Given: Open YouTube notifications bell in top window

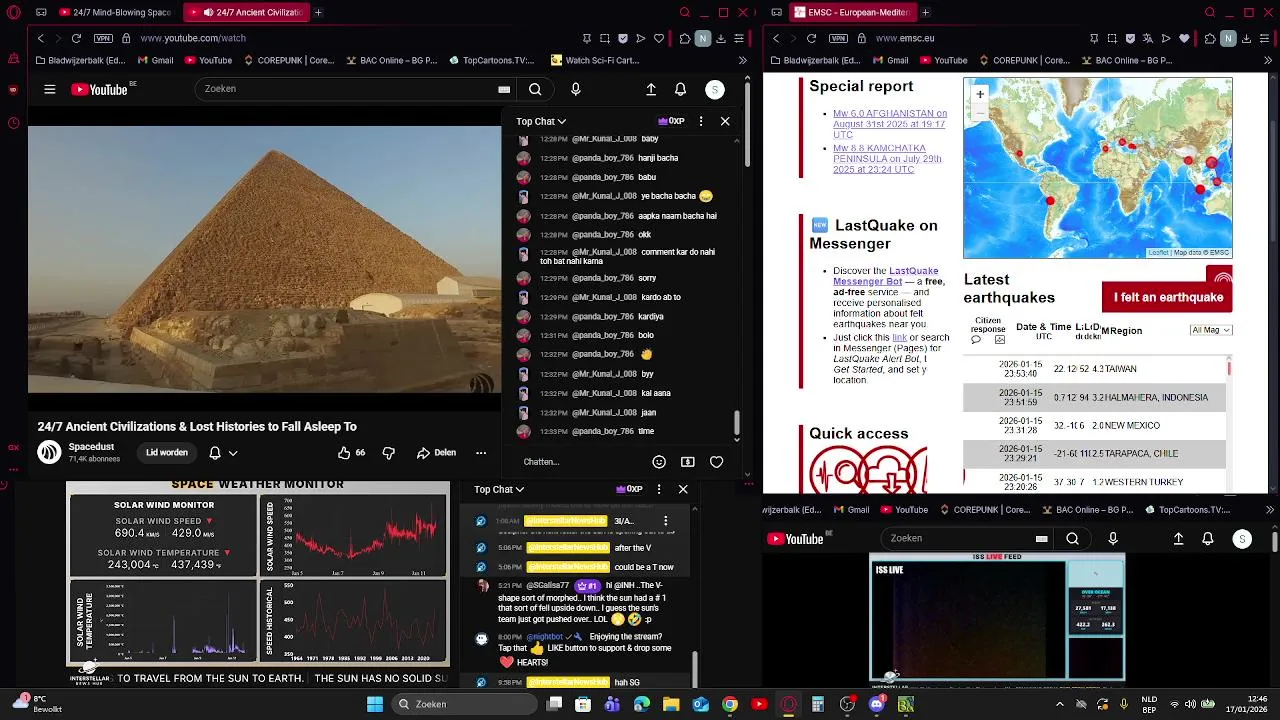Looking at the screenshot, I should pos(680,89).
